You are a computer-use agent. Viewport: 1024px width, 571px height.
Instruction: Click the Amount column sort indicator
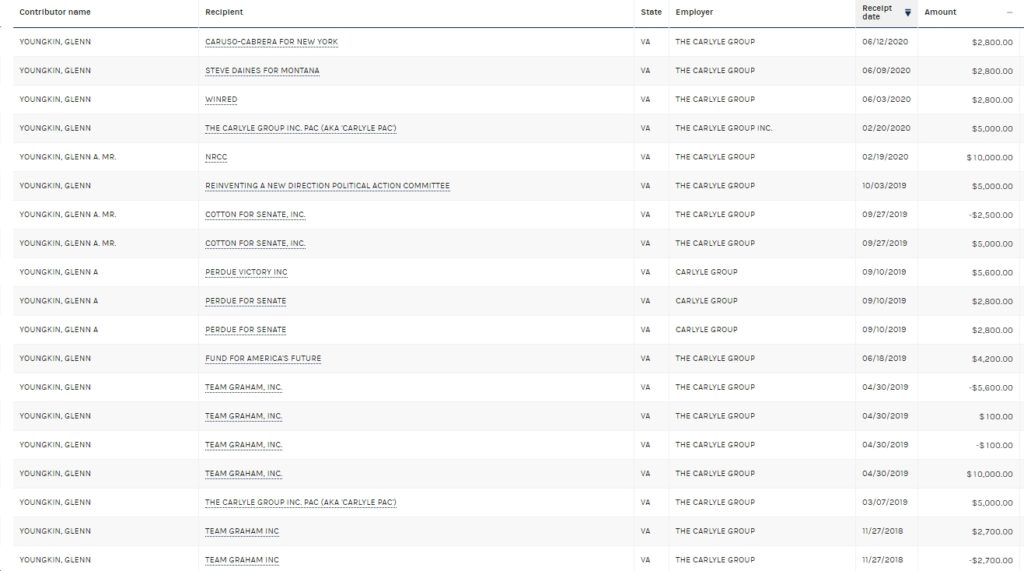[x=1010, y=12]
